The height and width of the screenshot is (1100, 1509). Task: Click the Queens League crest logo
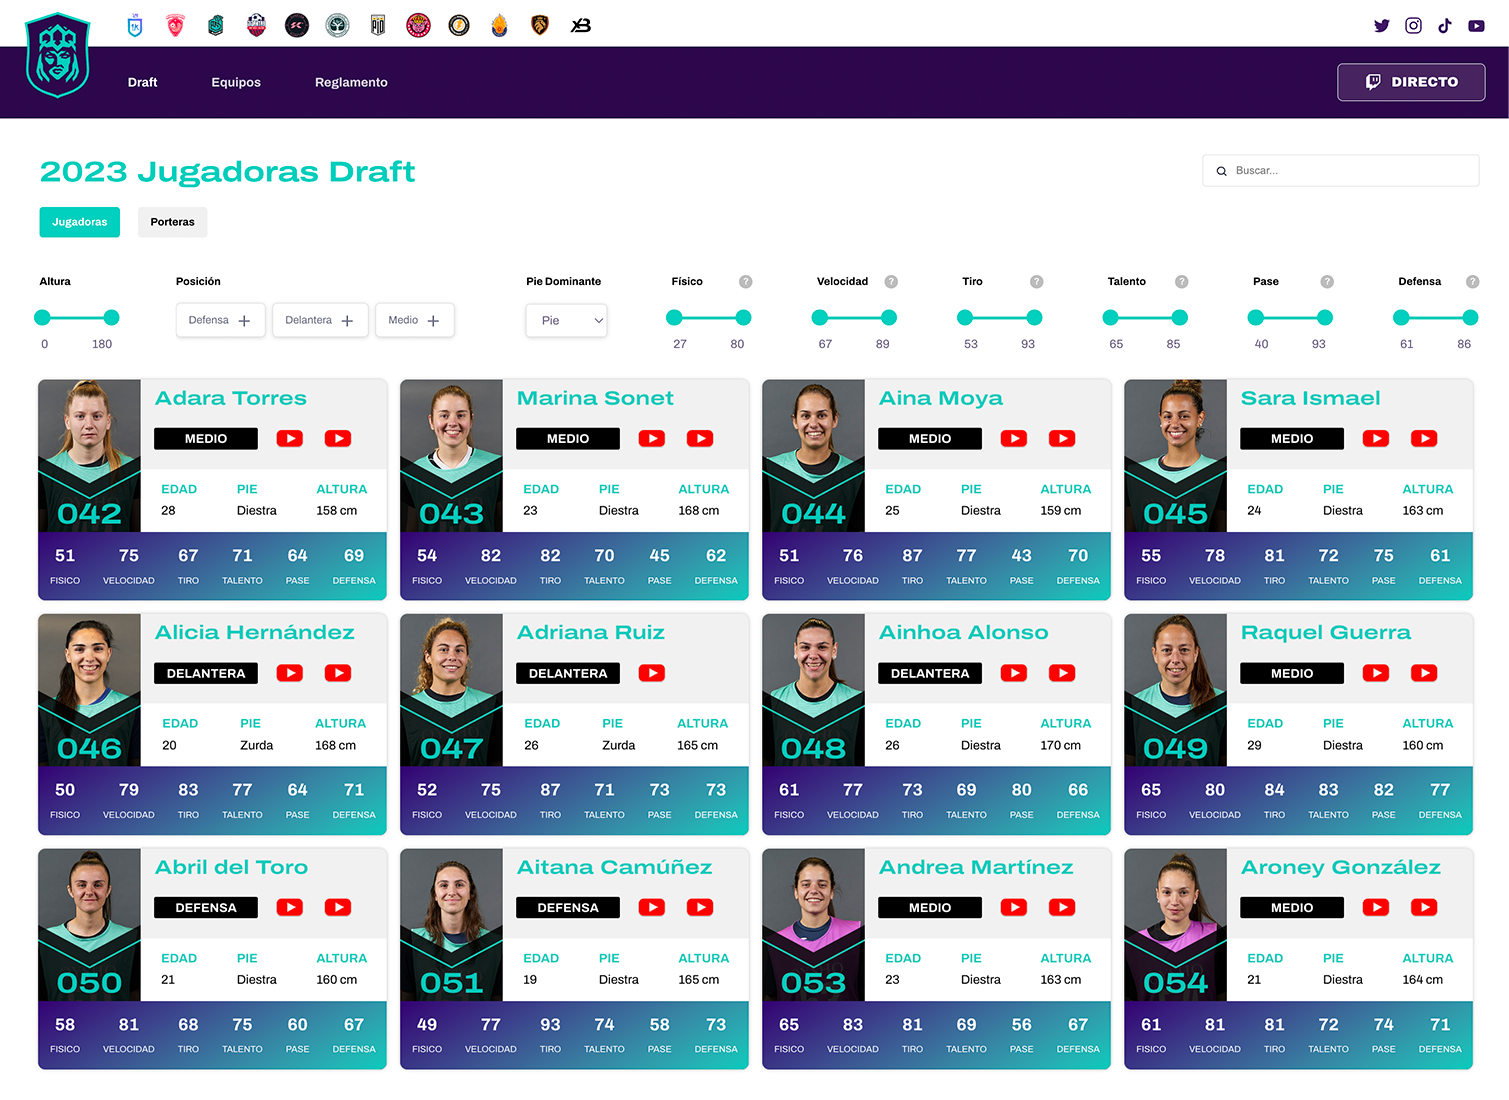(x=58, y=55)
